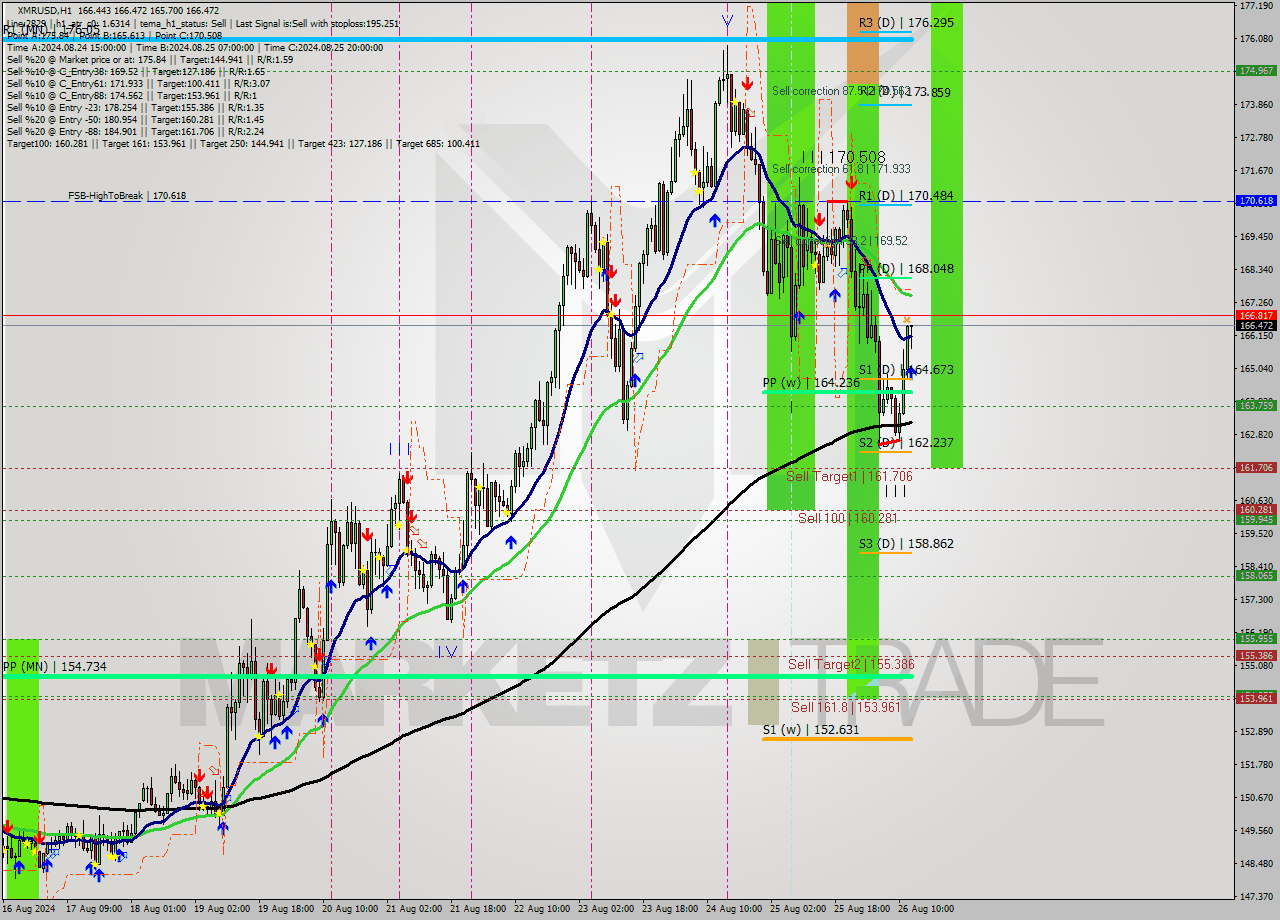Viewport: 1280px width, 920px height.
Task: Select the S1 (D) 164.673 pivot label
Action: click(906, 370)
